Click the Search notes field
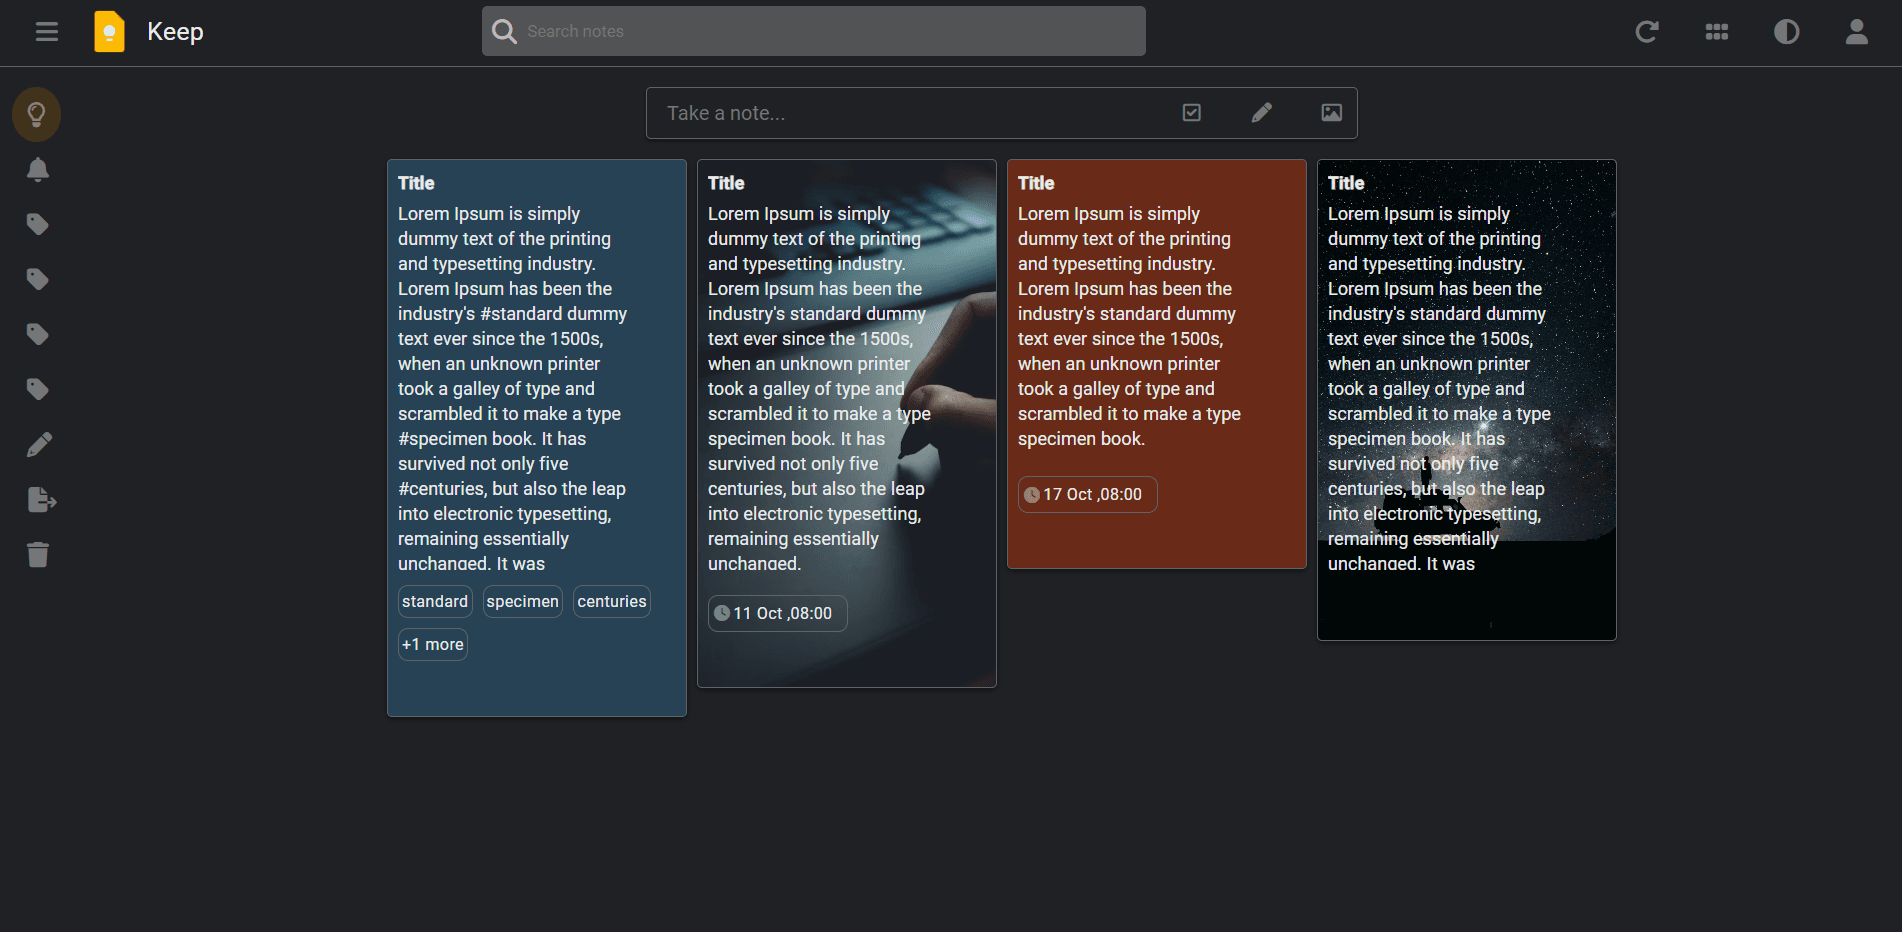Viewport: 1902px width, 932px height. 814,31
